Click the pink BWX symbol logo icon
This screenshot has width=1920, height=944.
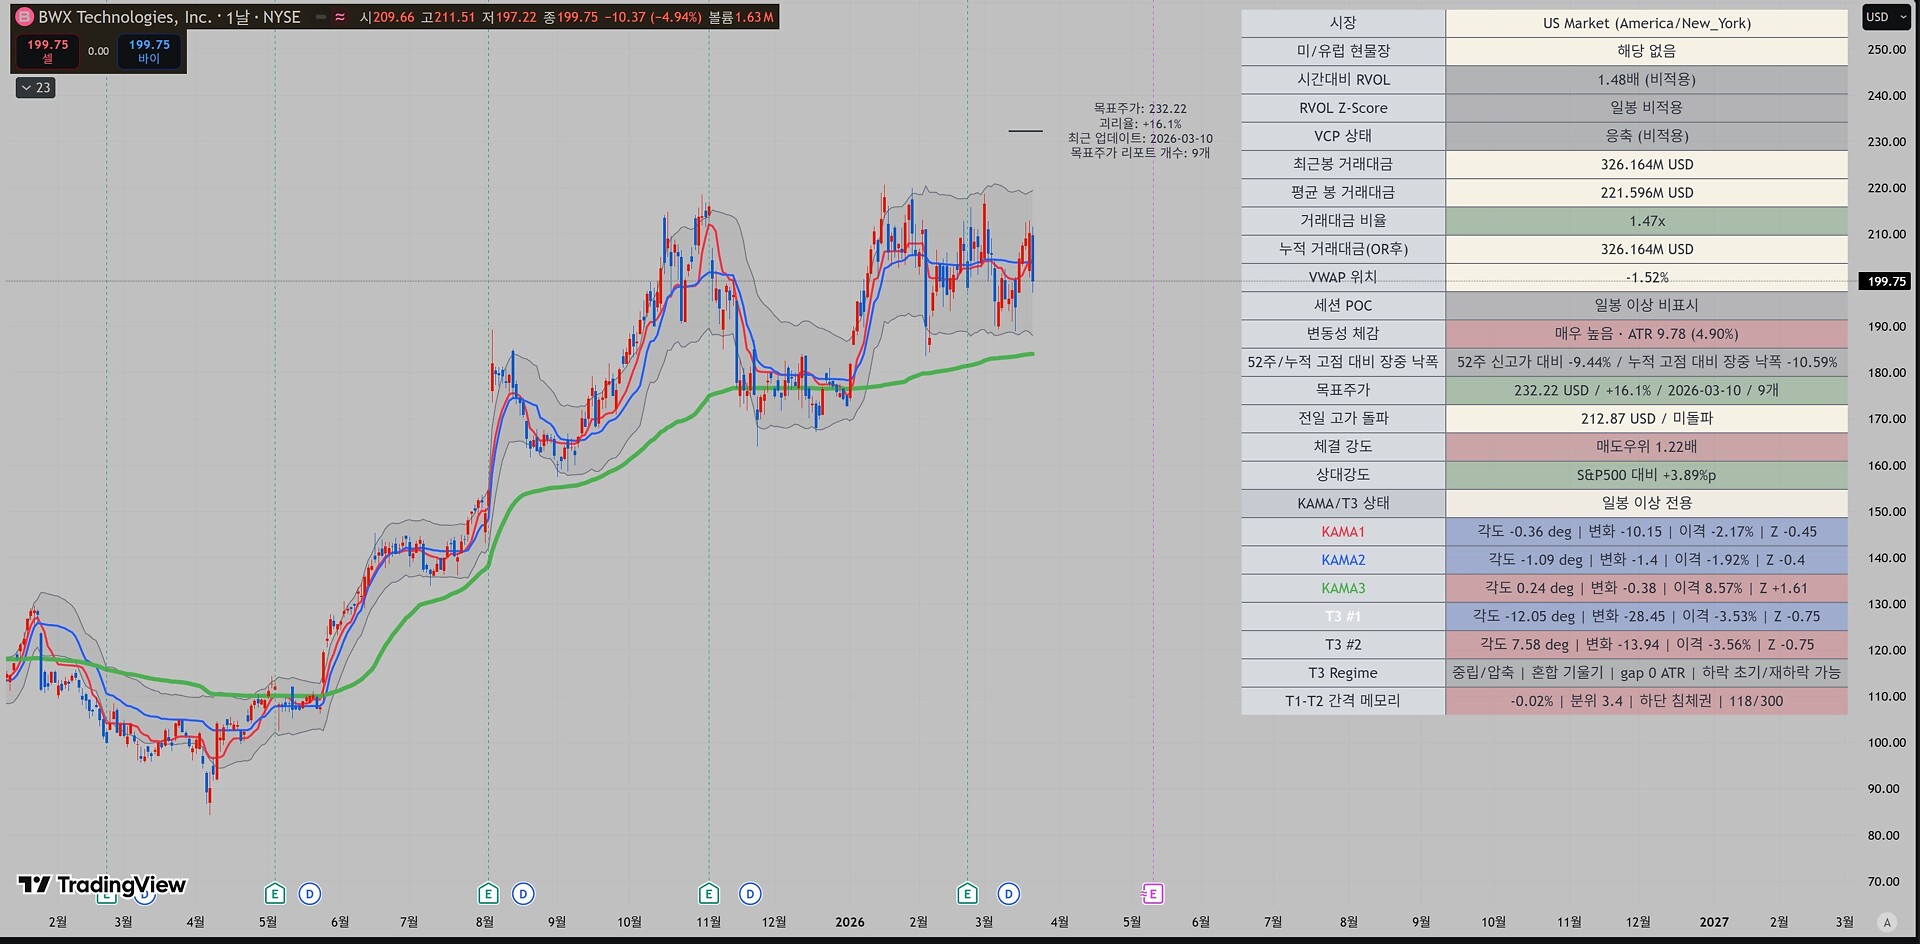pos(24,17)
